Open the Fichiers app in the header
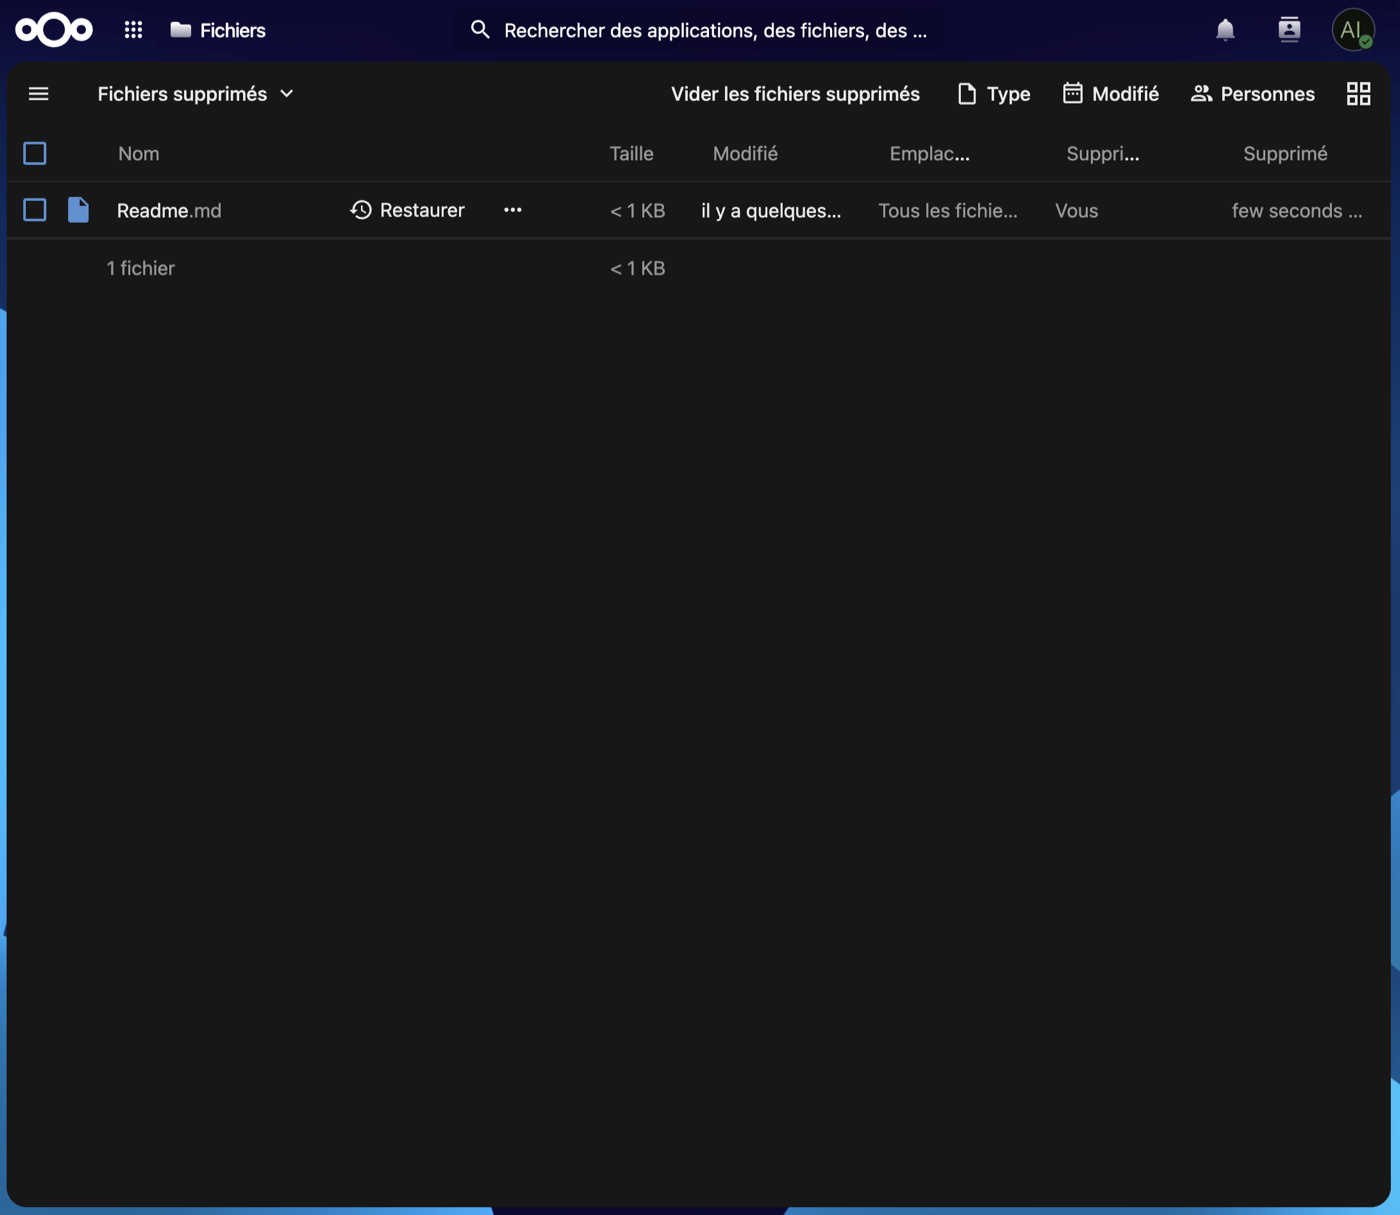1400x1215 pixels. 218,30
